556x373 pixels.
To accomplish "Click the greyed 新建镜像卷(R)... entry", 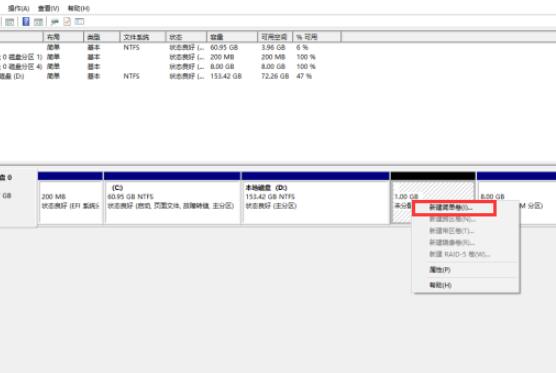I will [452, 243].
